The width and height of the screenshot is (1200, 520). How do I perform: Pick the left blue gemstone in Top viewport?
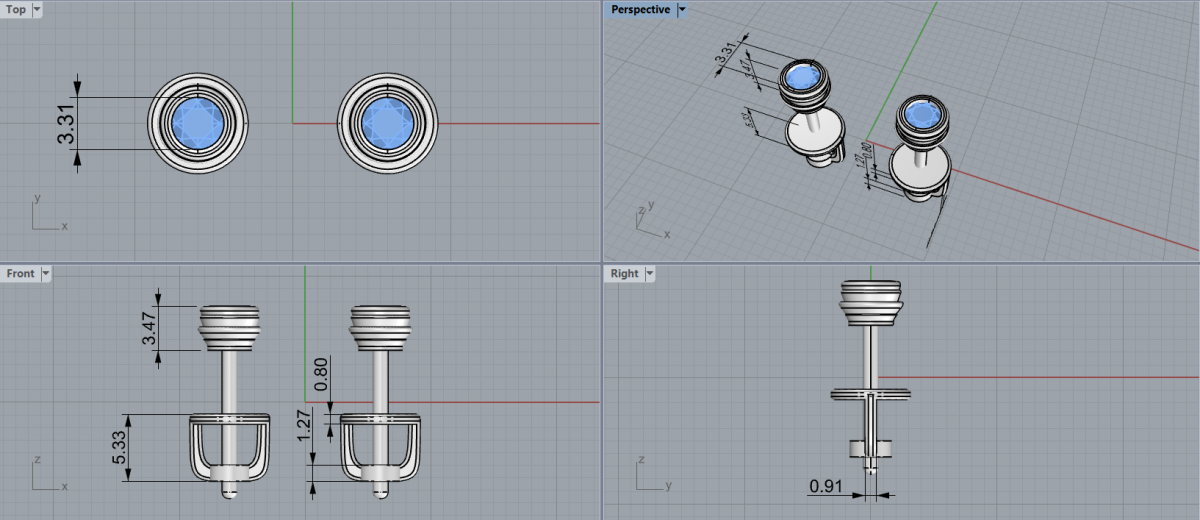(197, 122)
